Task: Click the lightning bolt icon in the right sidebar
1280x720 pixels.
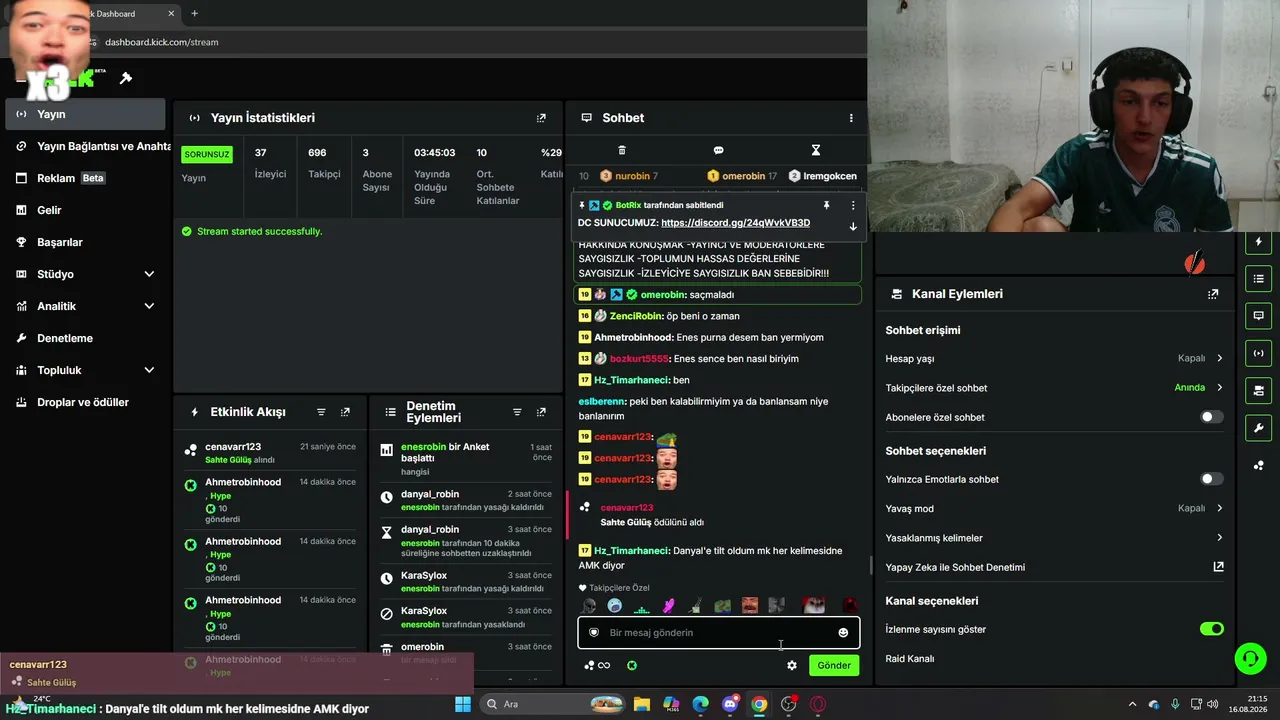Action: pos(1259,242)
